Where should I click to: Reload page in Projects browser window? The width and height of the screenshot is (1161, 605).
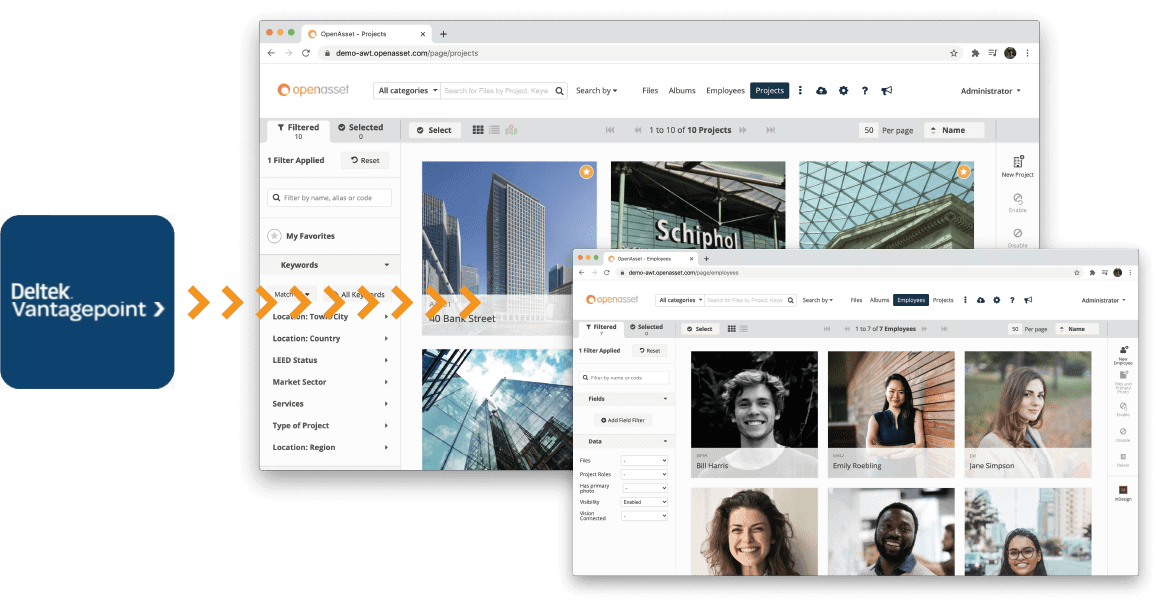click(306, 53)
